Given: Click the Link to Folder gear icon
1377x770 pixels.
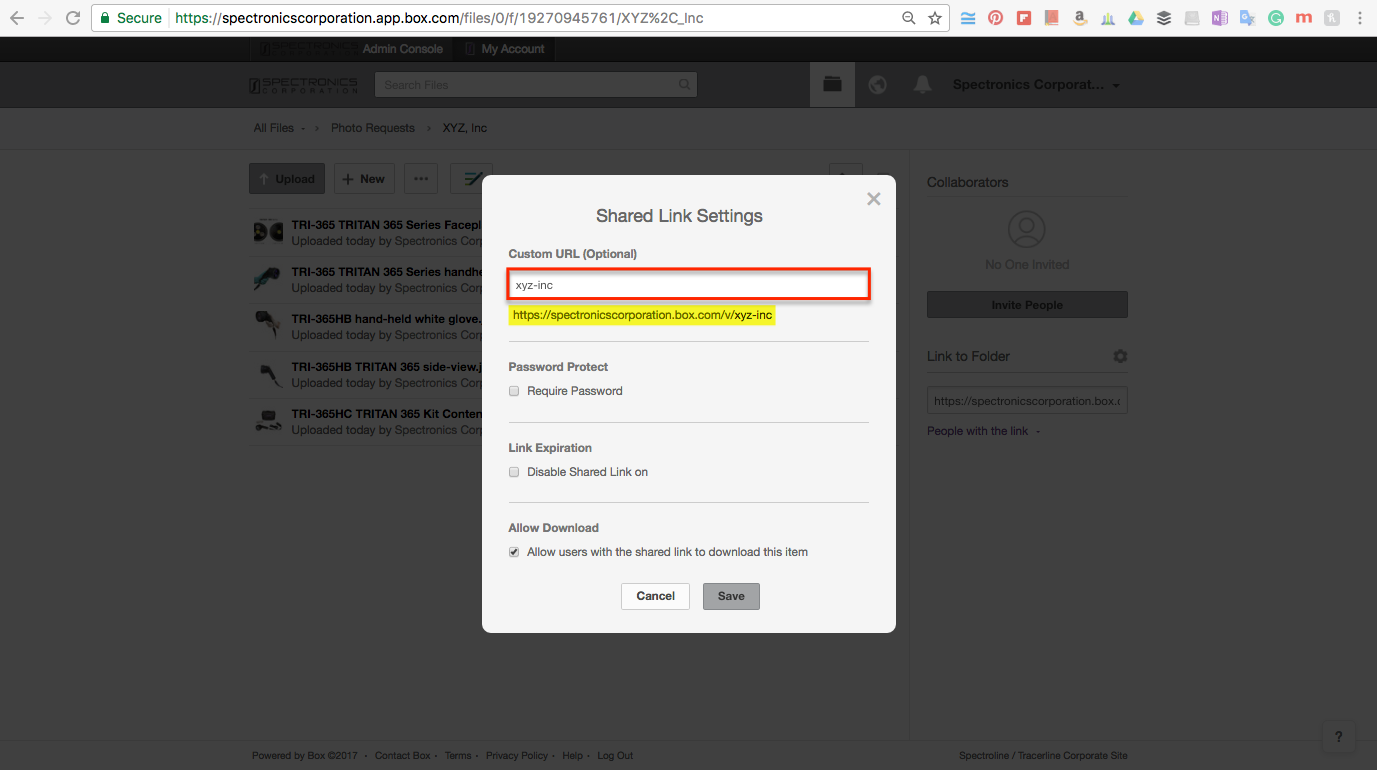Looking at the screenshot, I should (x=1120, y=357).
